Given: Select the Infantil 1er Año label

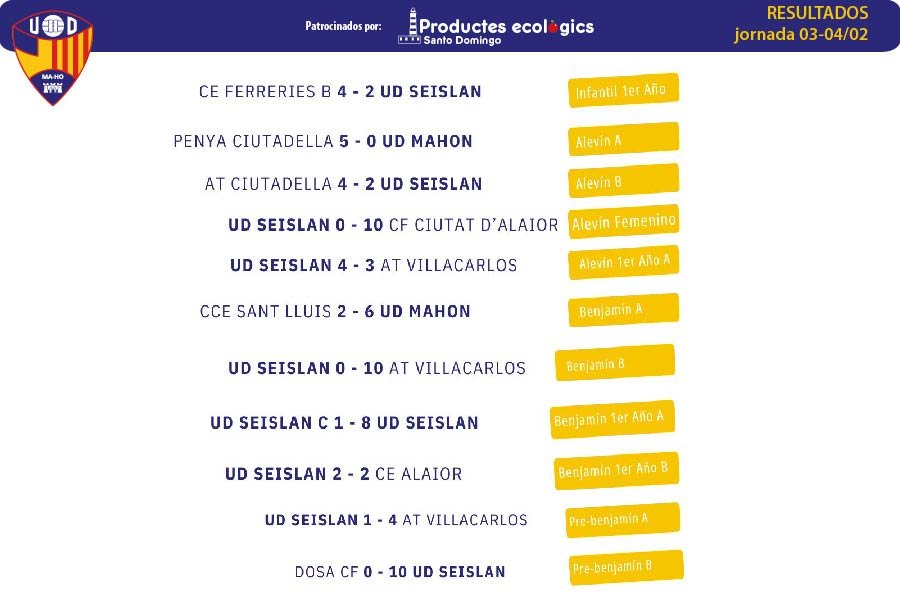Looking at the screenshot, I should click(623, 90).
